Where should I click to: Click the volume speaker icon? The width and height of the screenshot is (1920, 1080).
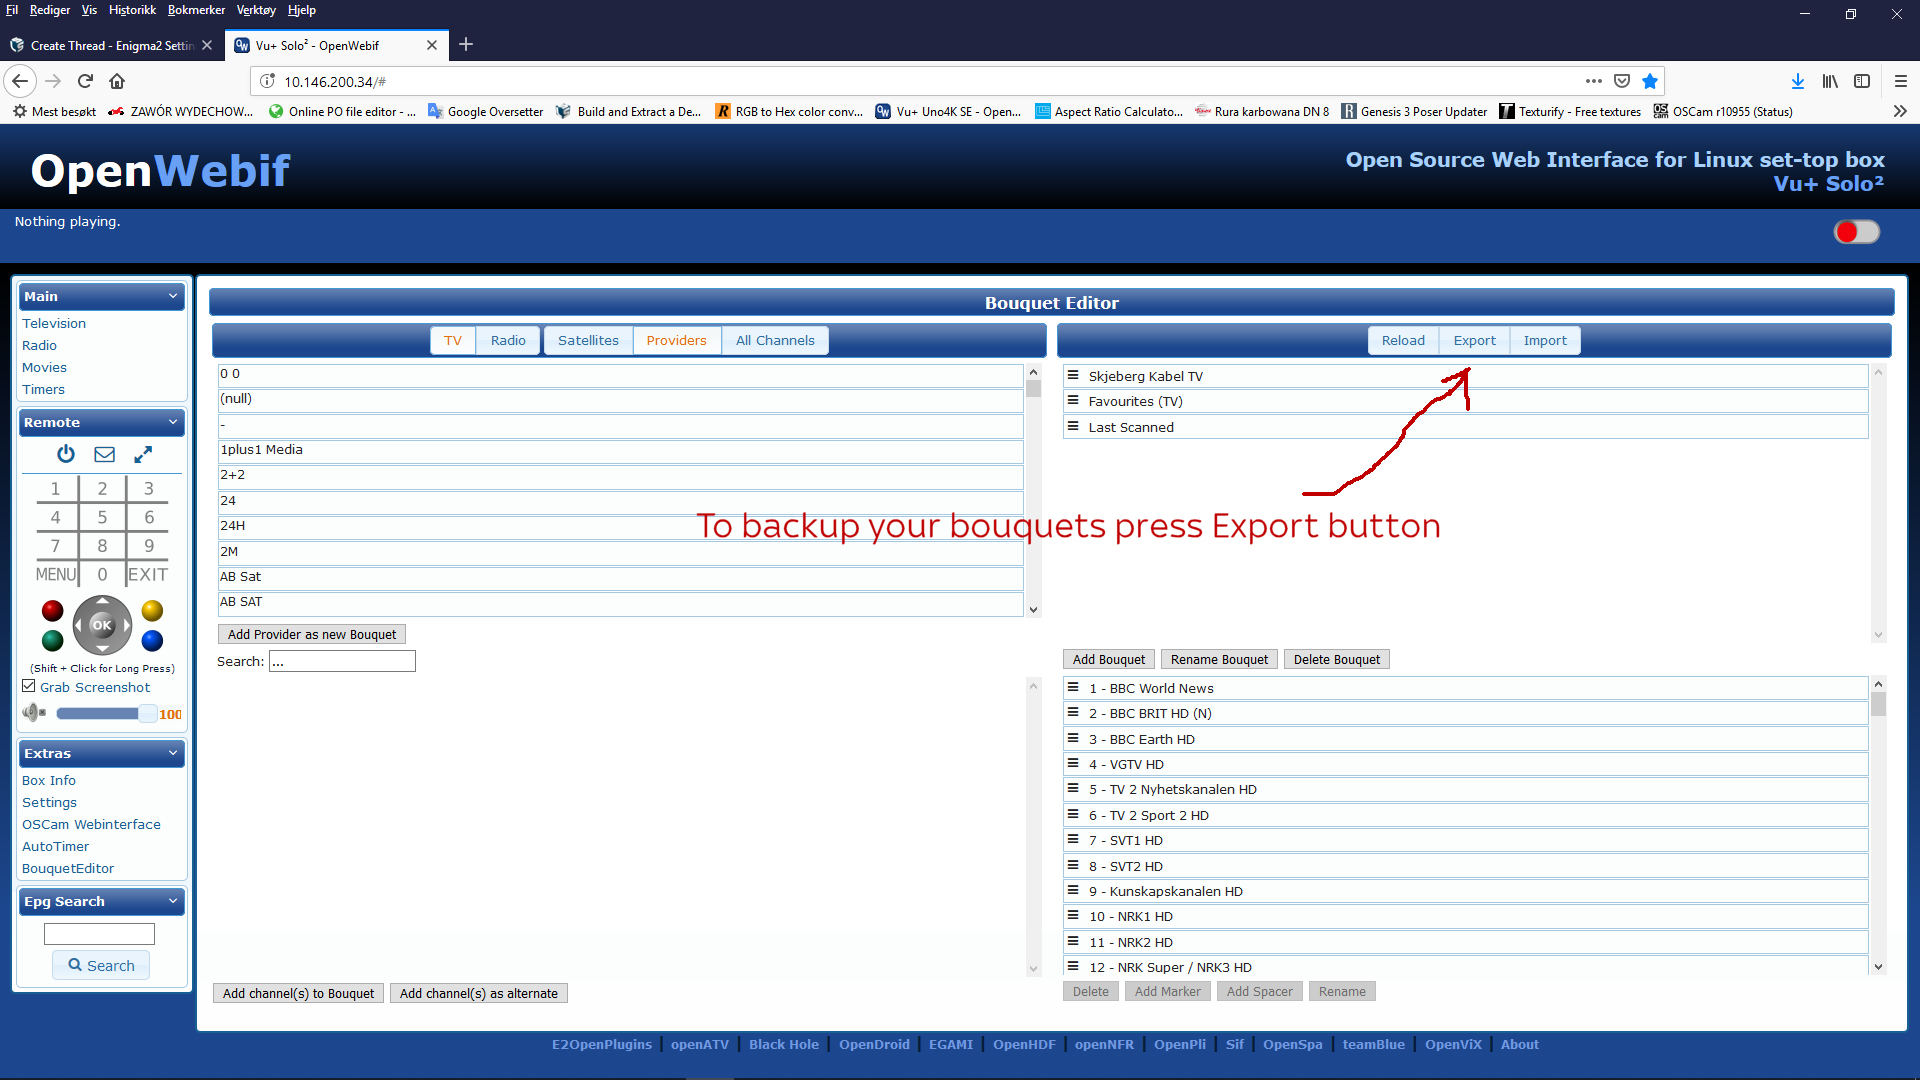(33, 712)
